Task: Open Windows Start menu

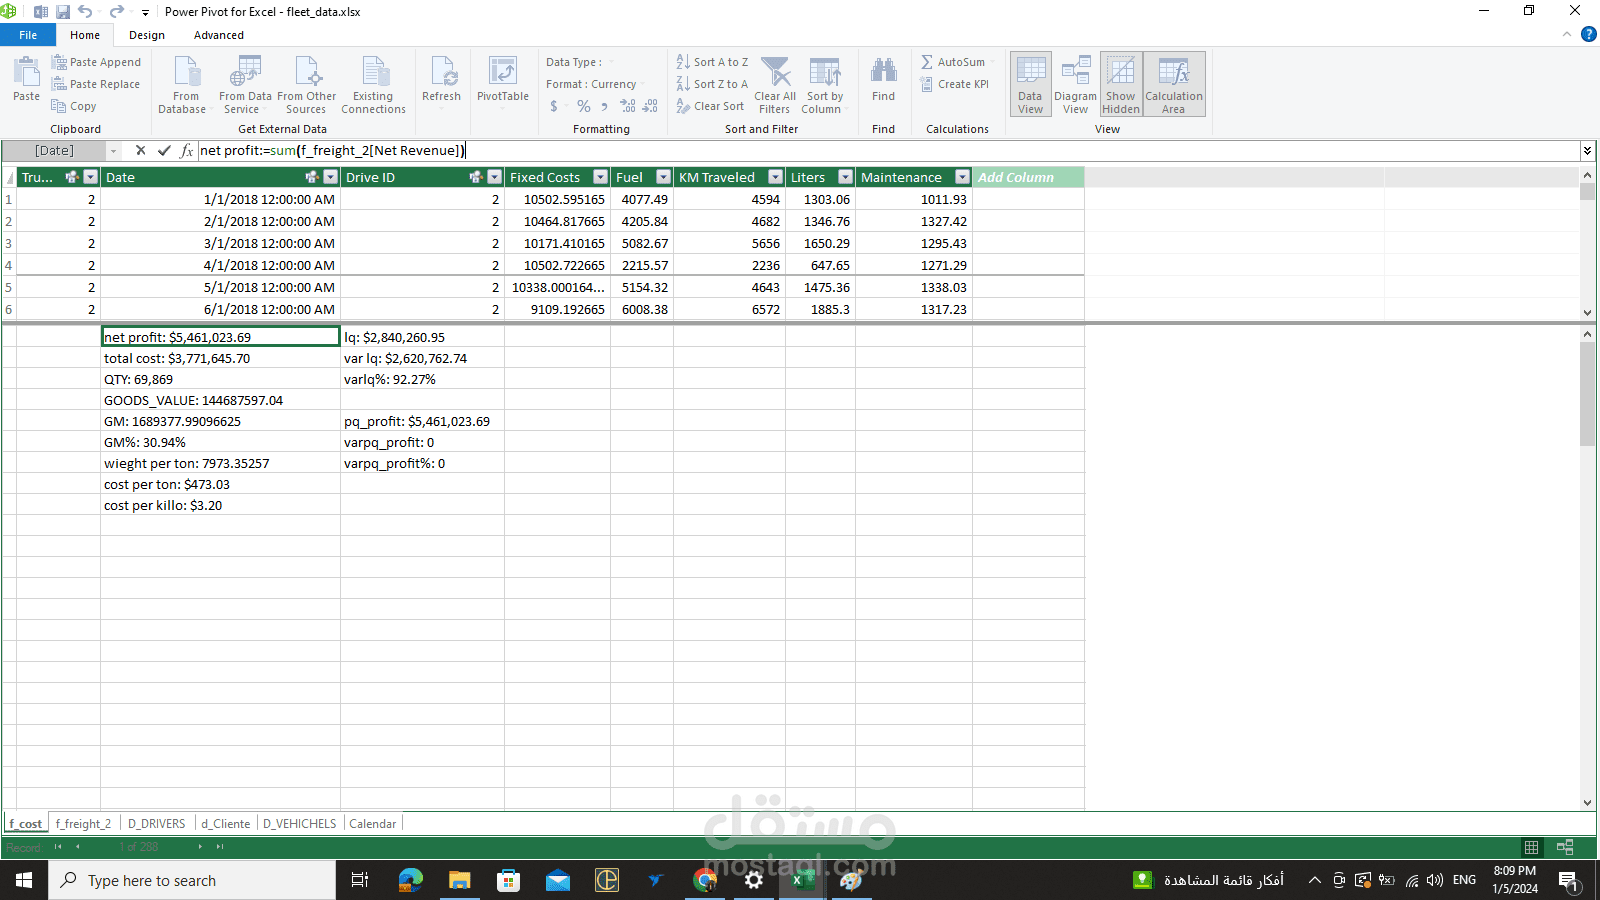Action: (x=24, y=880)
